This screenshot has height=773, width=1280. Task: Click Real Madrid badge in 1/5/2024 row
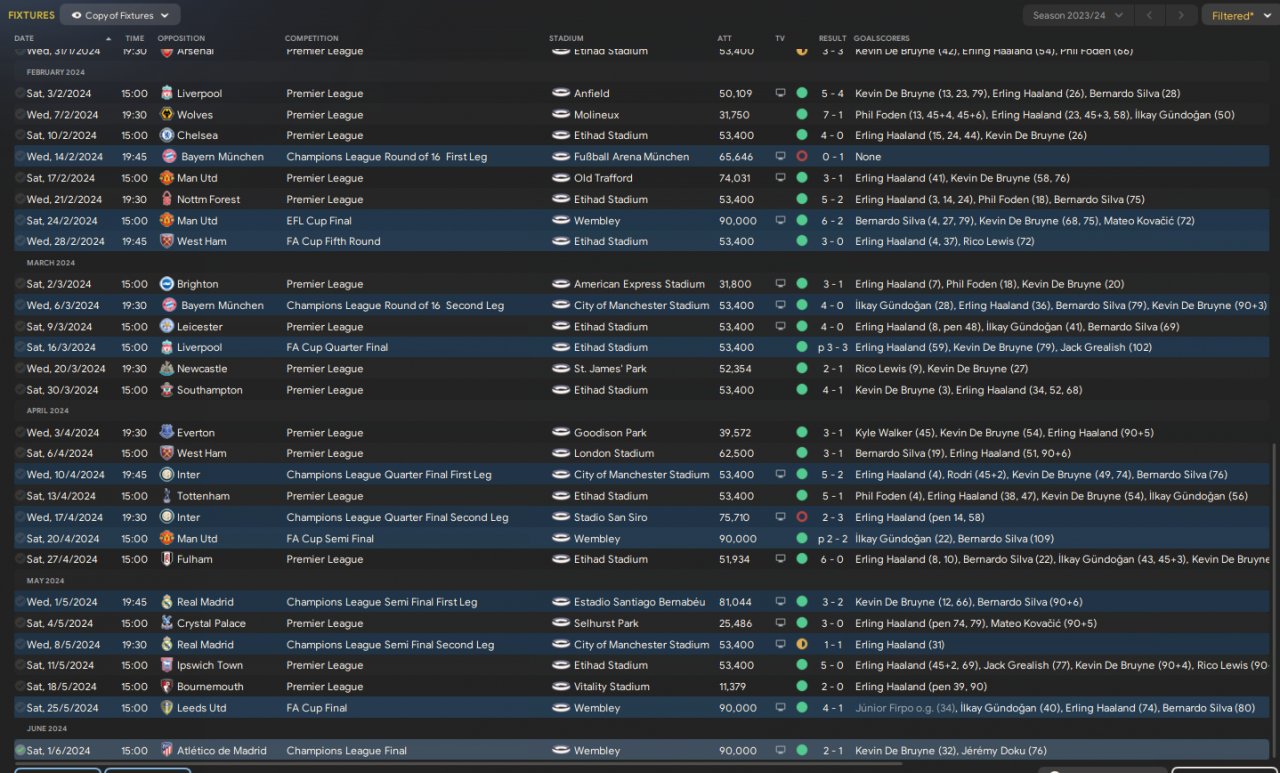(x=167, y=602)
